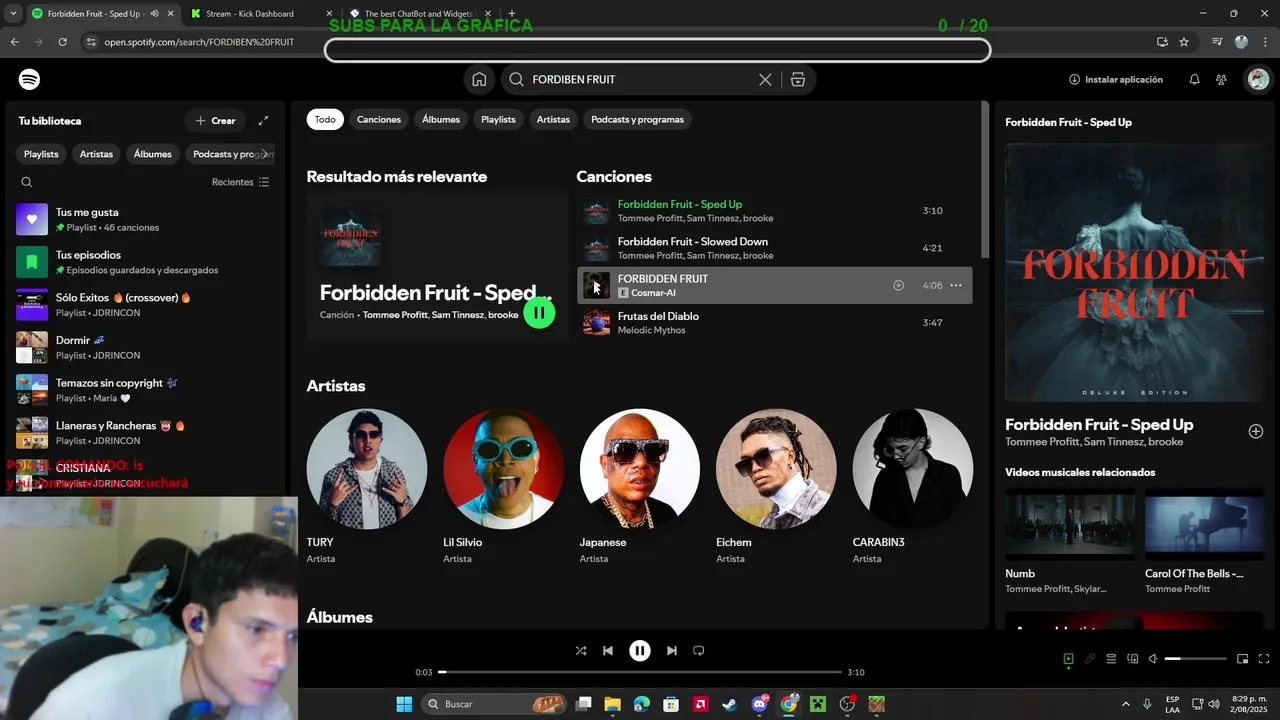Filter search results by Playlists
This screenshot has height=720, width=1280.
(498, 119)
